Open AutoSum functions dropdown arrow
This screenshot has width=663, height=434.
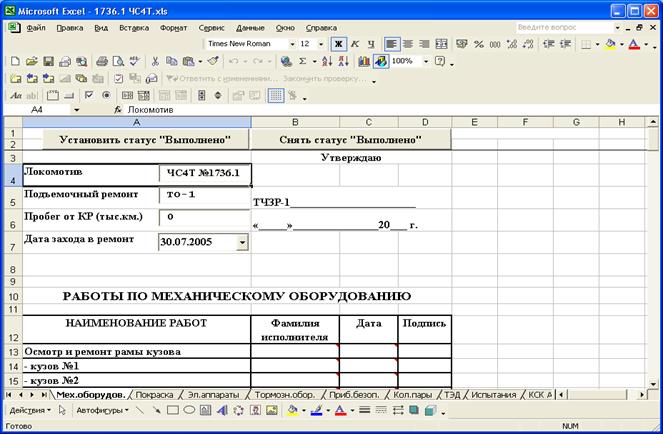click(314, 61)
